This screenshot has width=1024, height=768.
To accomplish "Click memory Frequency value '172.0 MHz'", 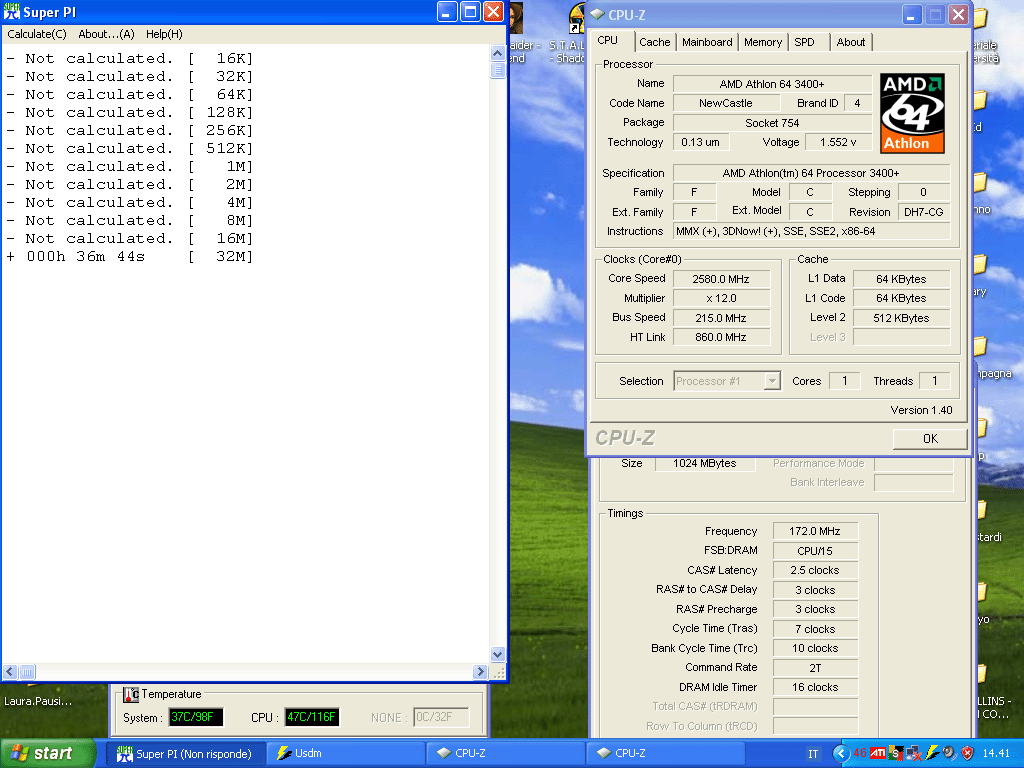I will coord(815,531).
